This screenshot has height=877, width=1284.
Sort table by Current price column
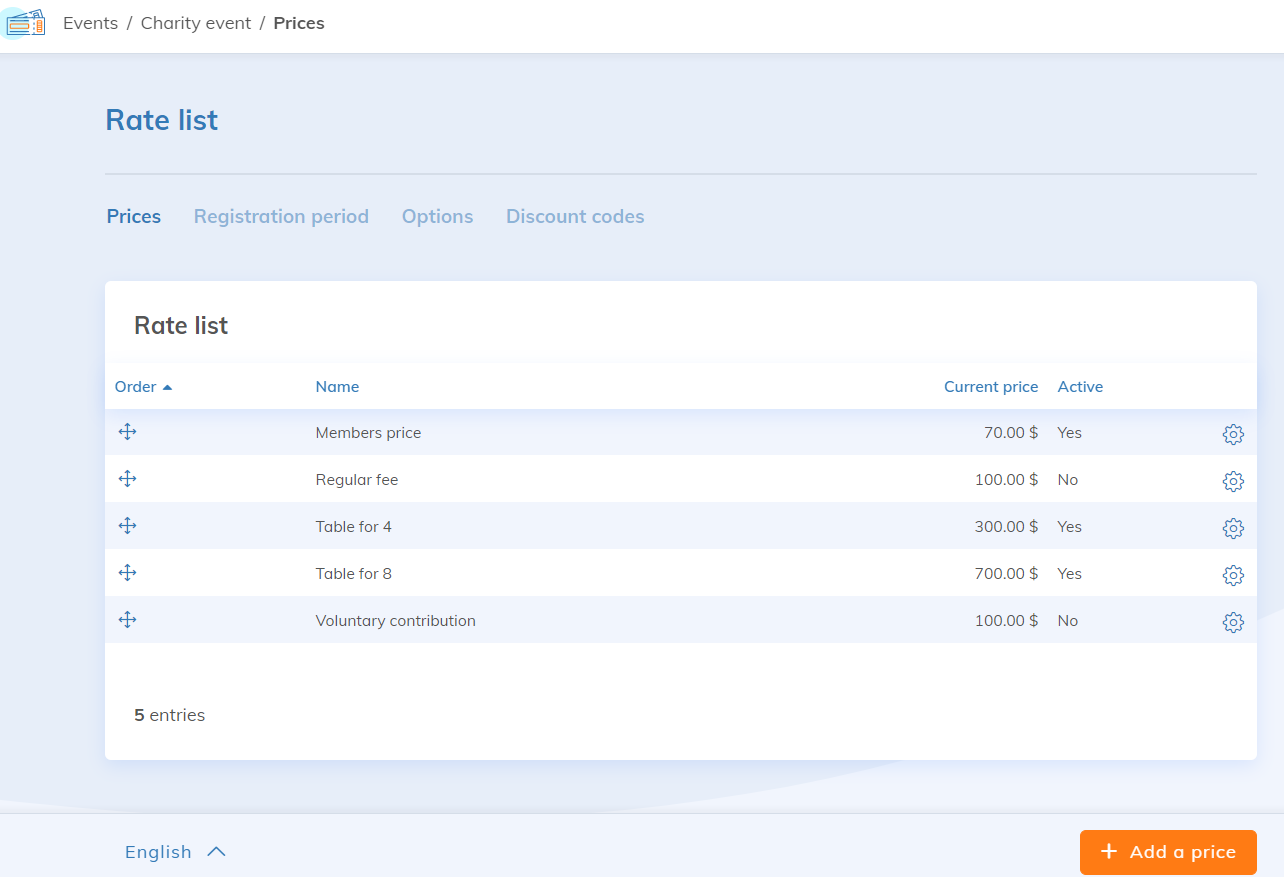[990, 387]
